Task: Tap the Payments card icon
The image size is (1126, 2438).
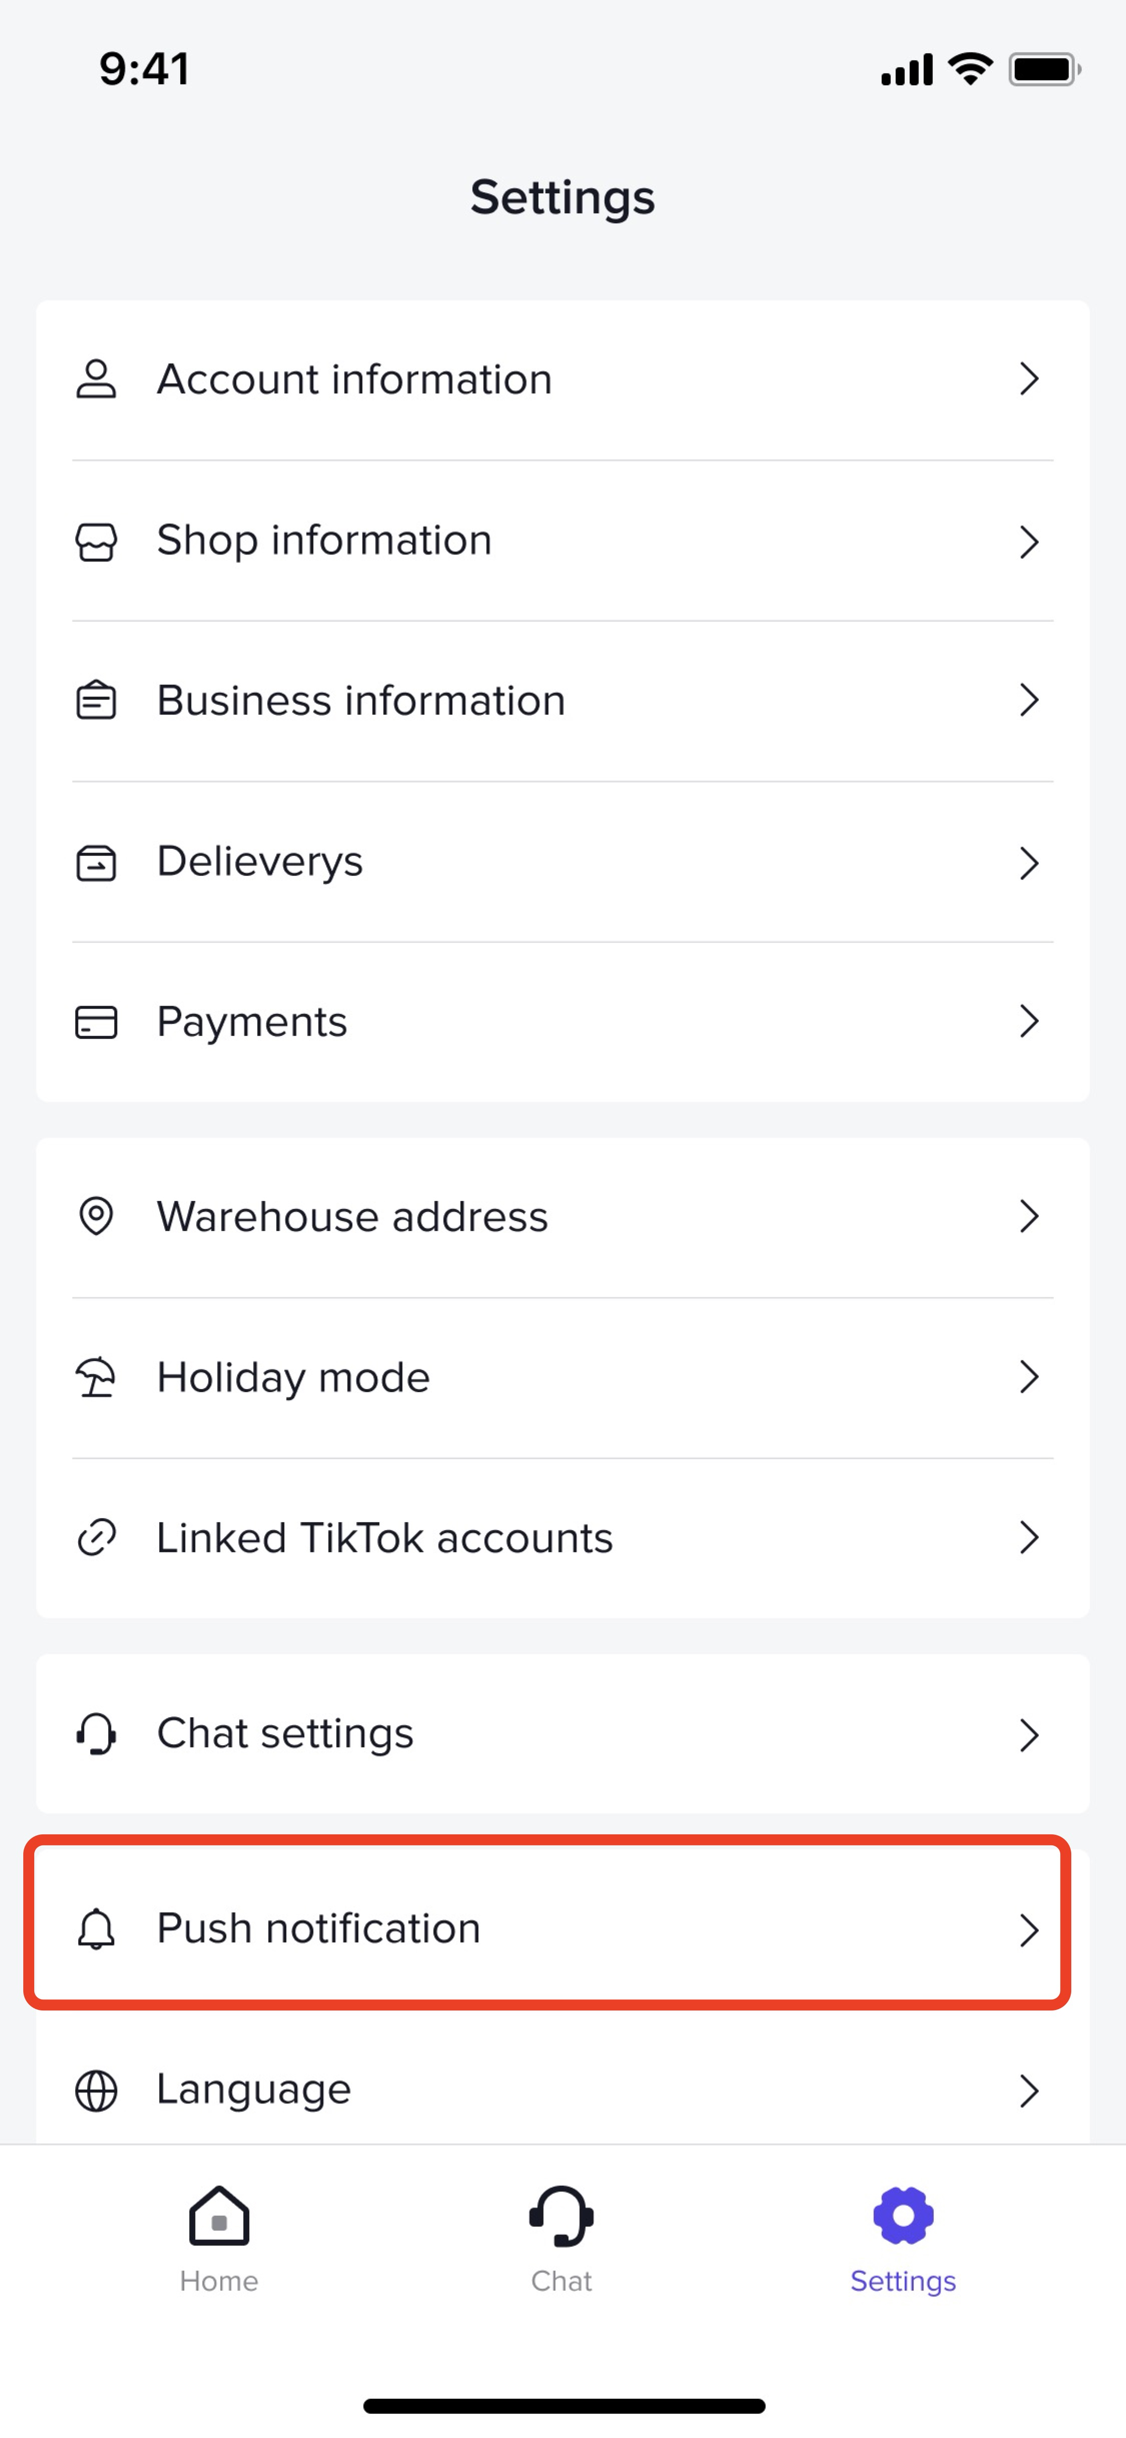Action: (96, 1022)
